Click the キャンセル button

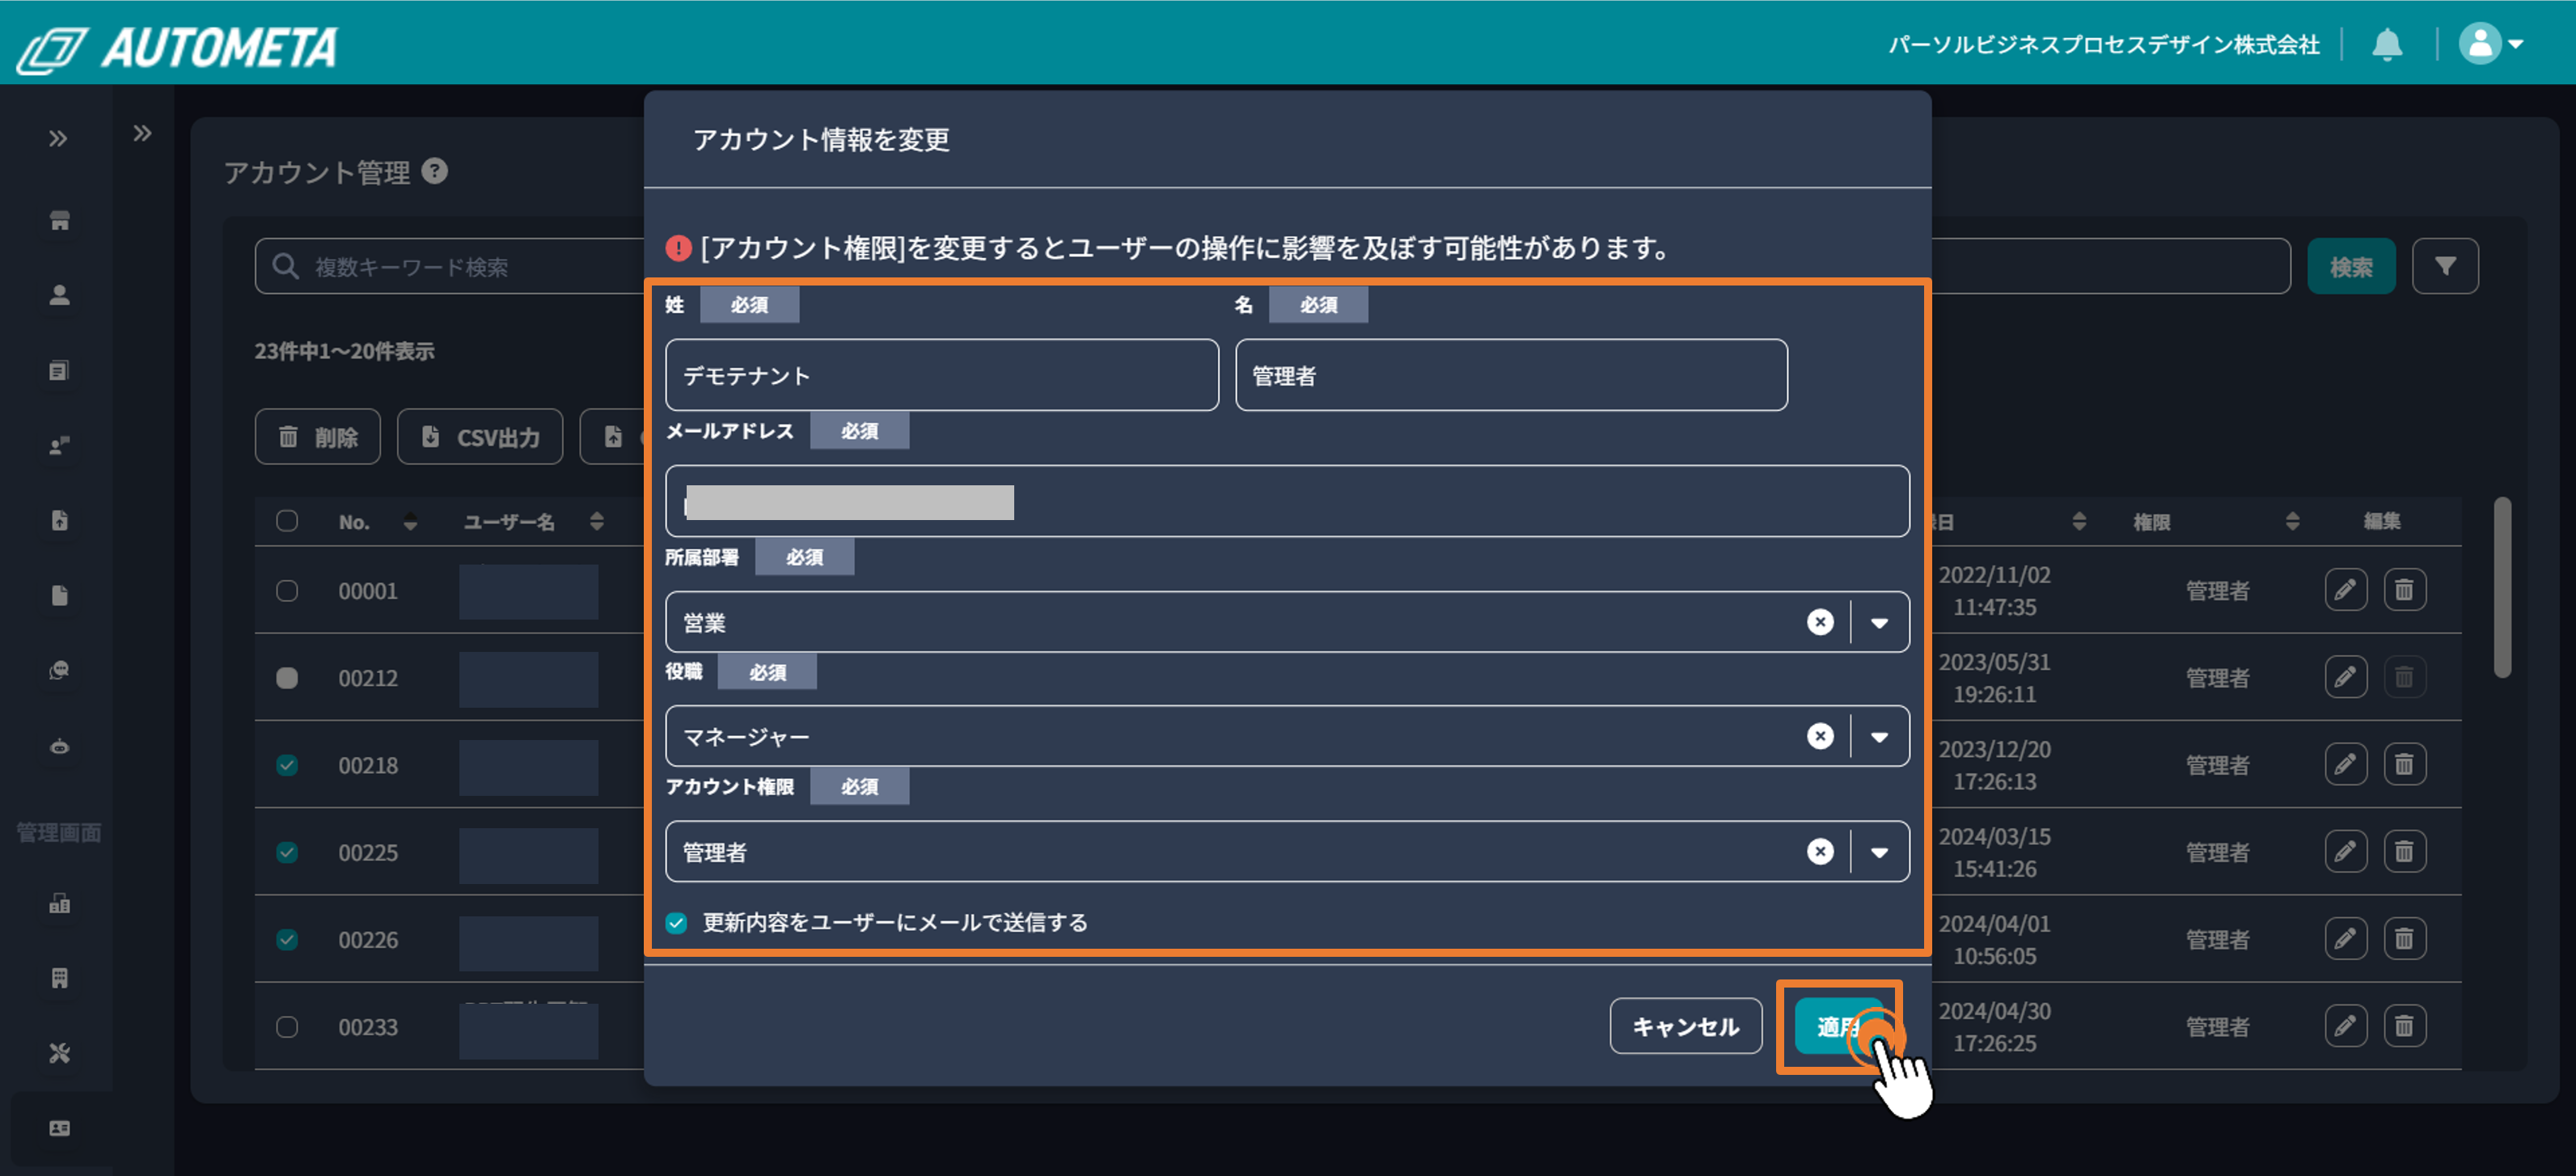click(x=1685, y=1026)
